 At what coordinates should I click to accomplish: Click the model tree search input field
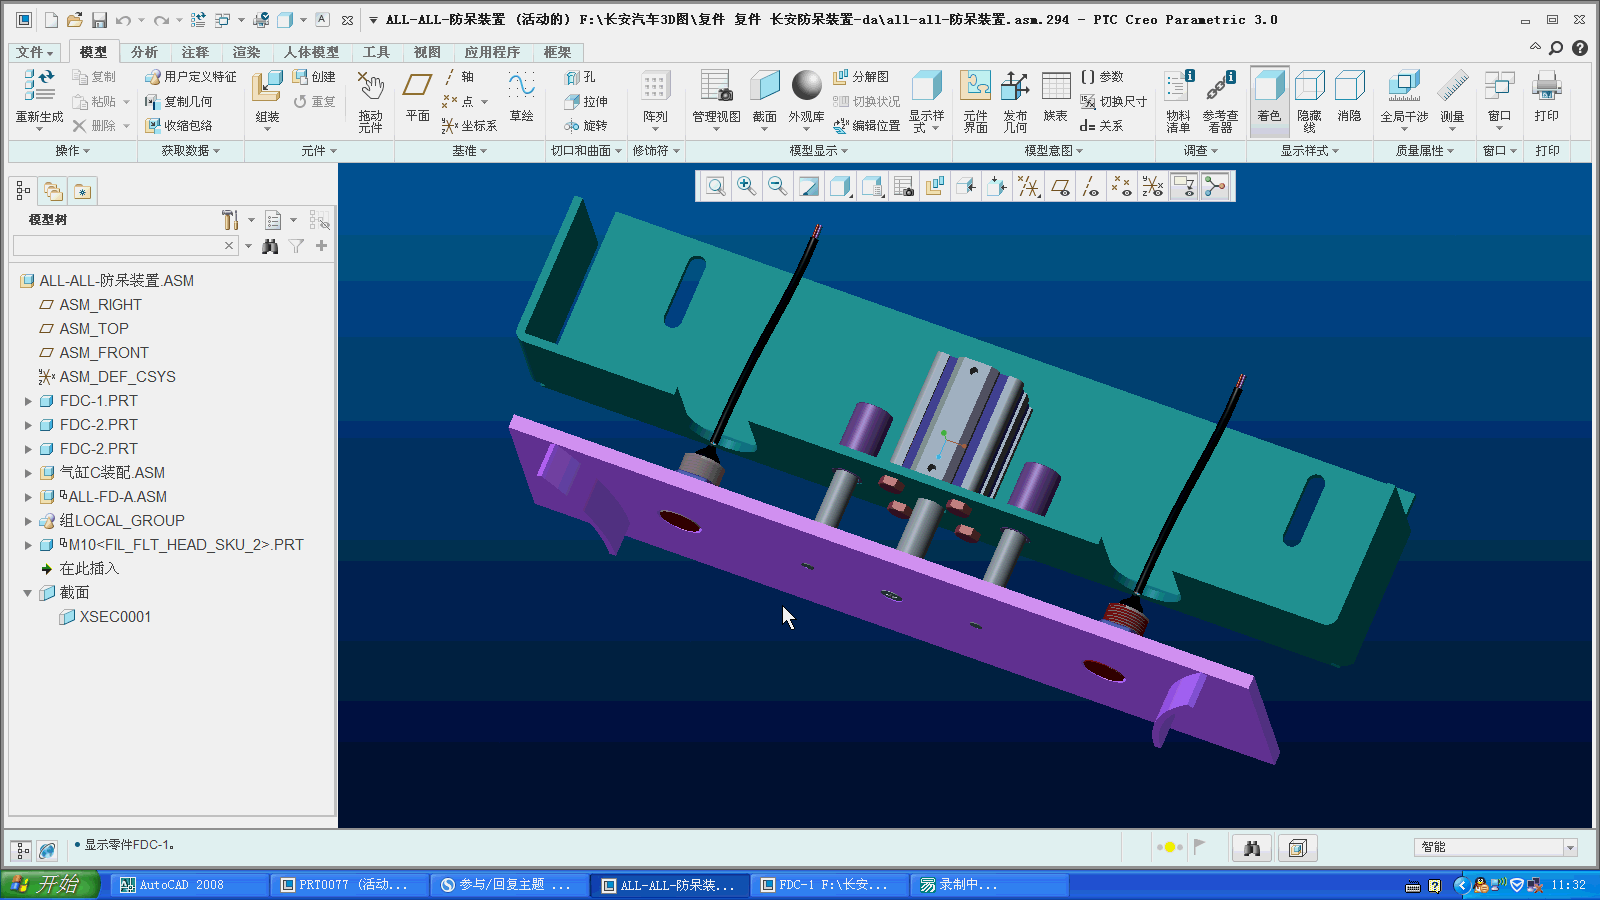118,246
